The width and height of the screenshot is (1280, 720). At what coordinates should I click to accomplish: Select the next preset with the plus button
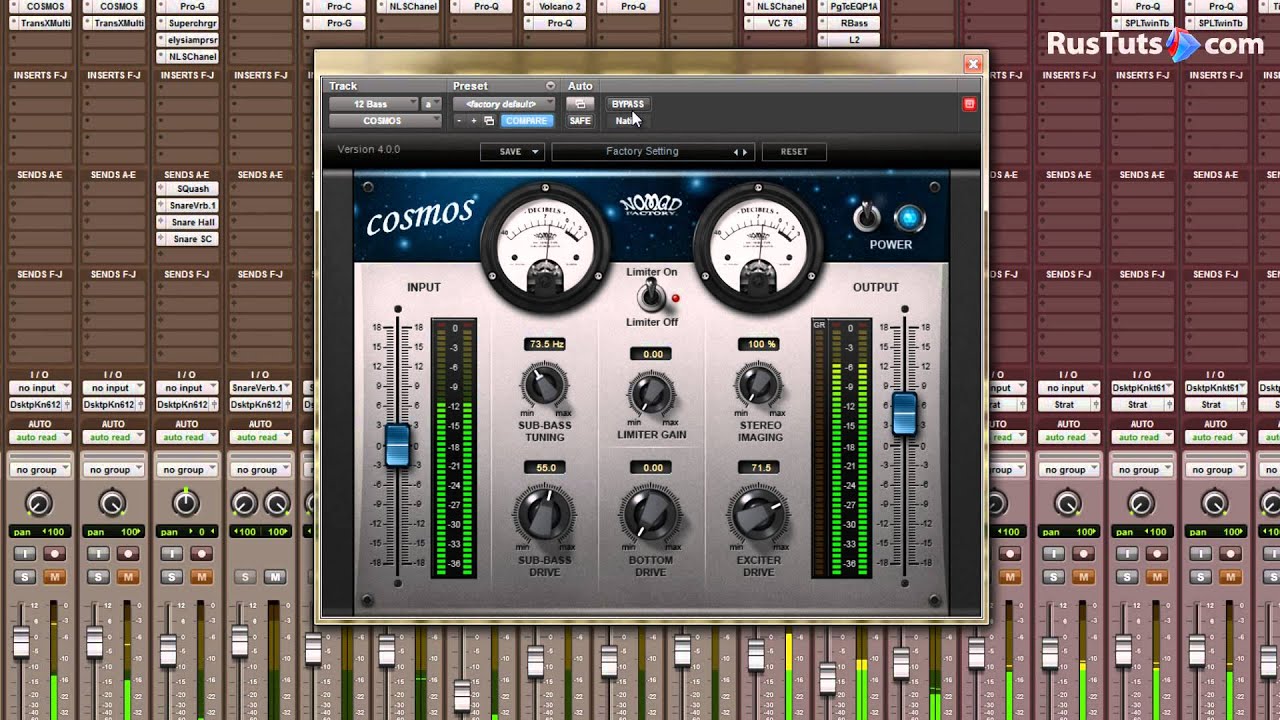(x=474, y=121)
